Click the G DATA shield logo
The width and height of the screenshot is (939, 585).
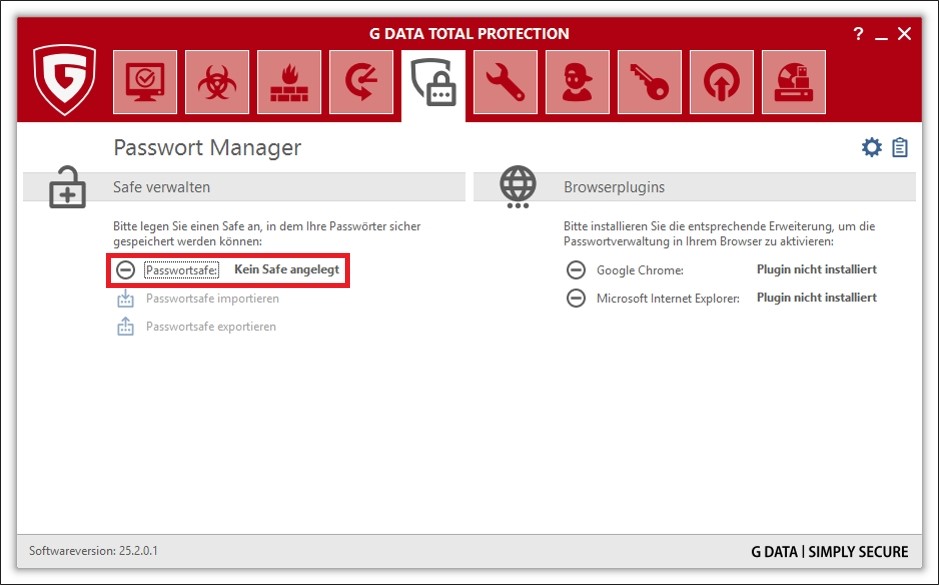coord(65,80)
